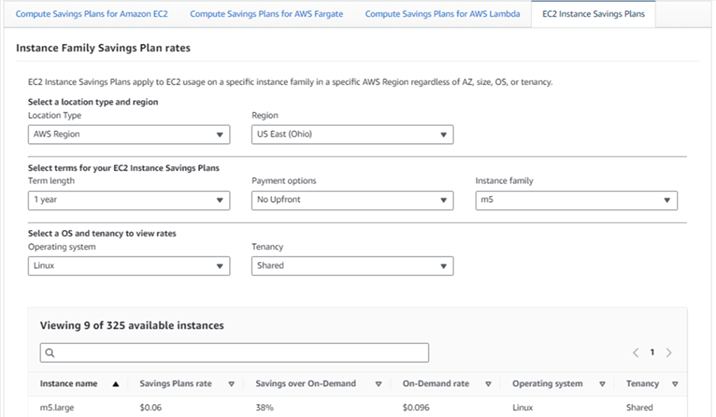Select the m5.large instance row name
This screenshot has width=716, height=417.
(57, 407)
